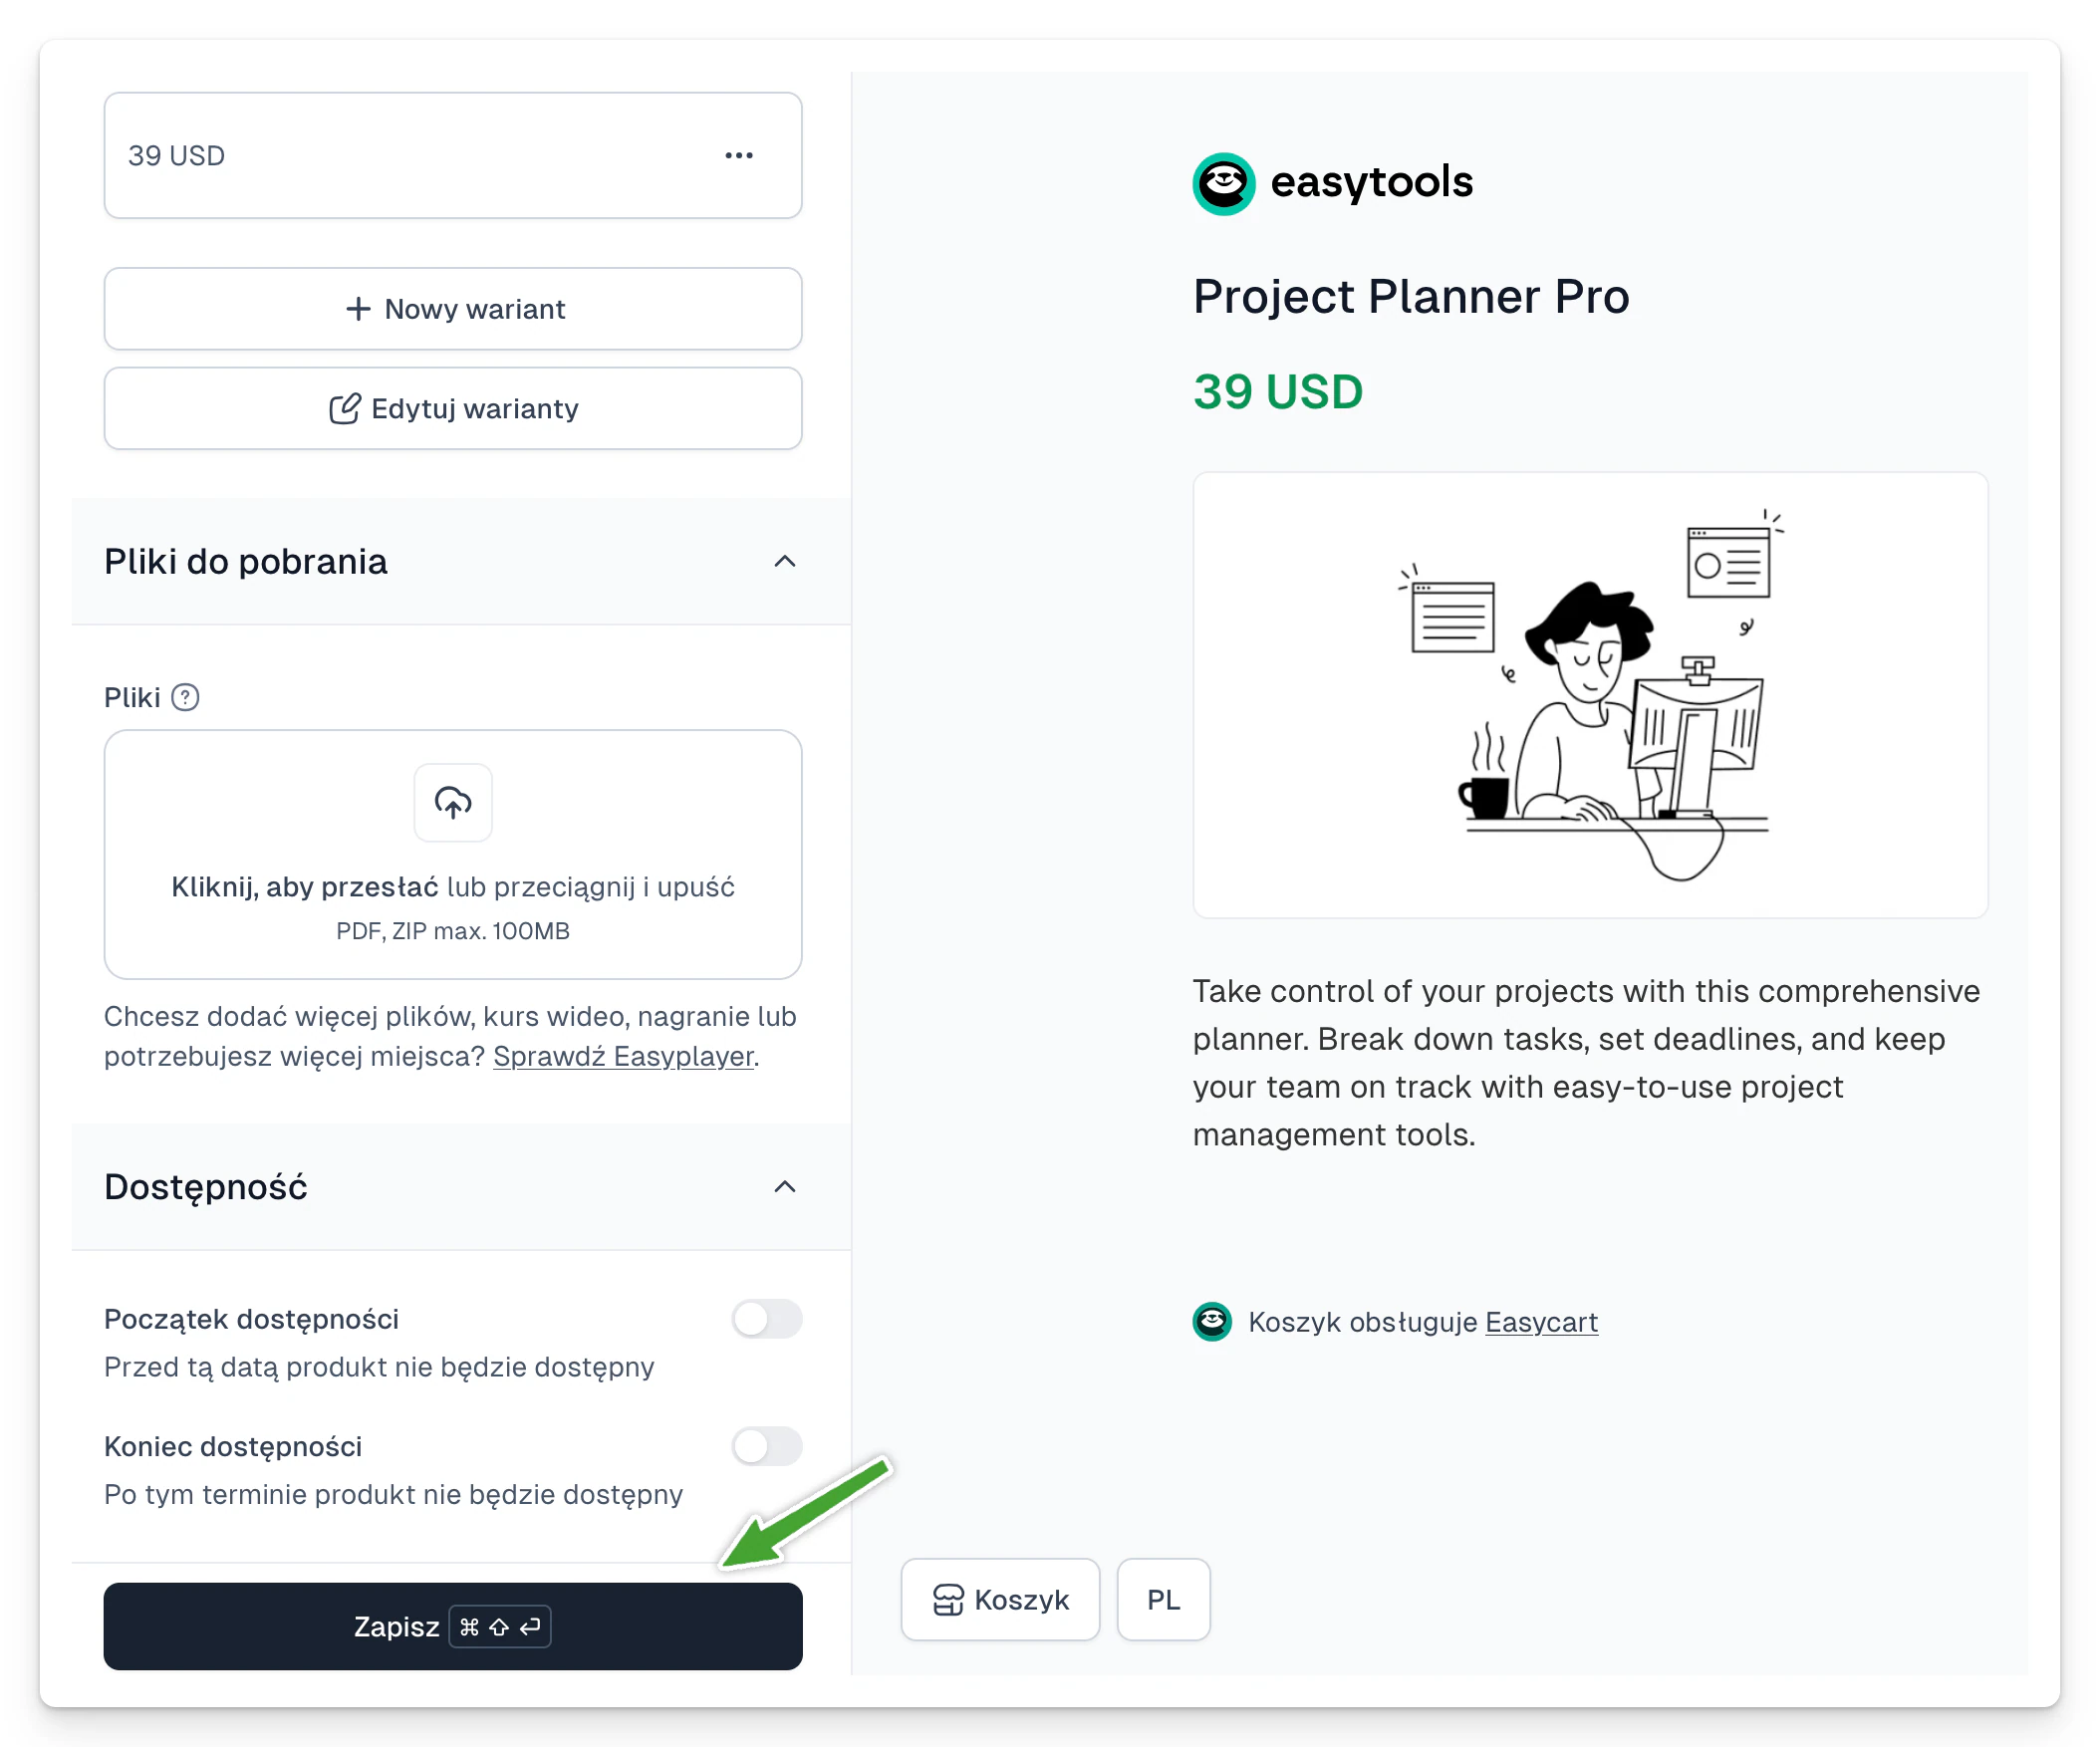The image size is (2100, 1747).
Task: Collapse the Pliki do pobrania section
Action: click(x=785, y=562)
